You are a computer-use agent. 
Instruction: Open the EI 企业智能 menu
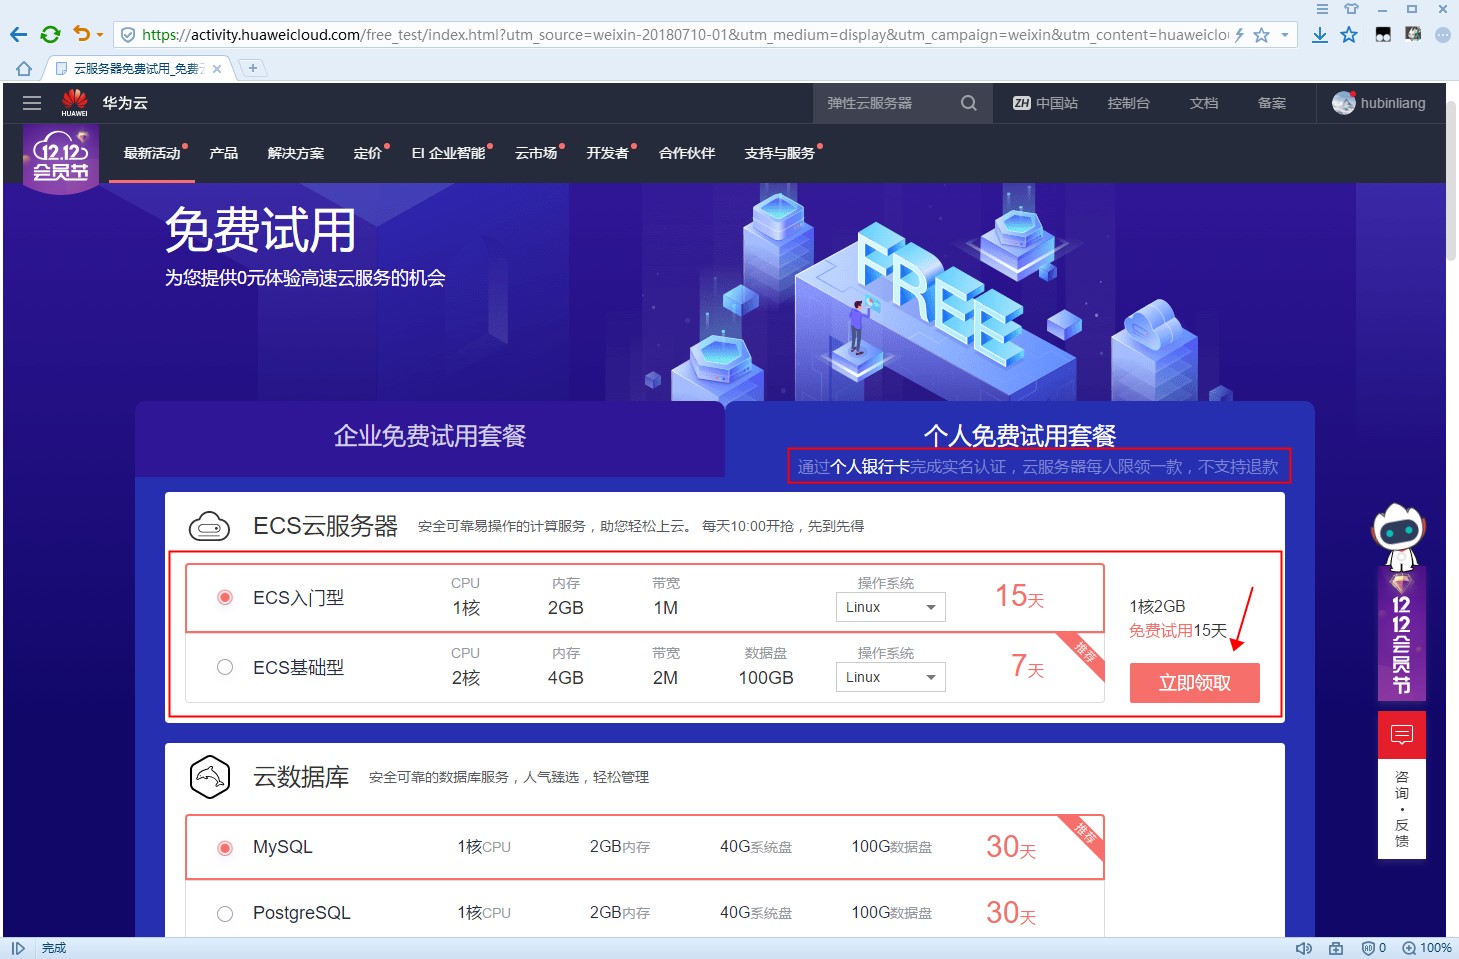(448, 153)
